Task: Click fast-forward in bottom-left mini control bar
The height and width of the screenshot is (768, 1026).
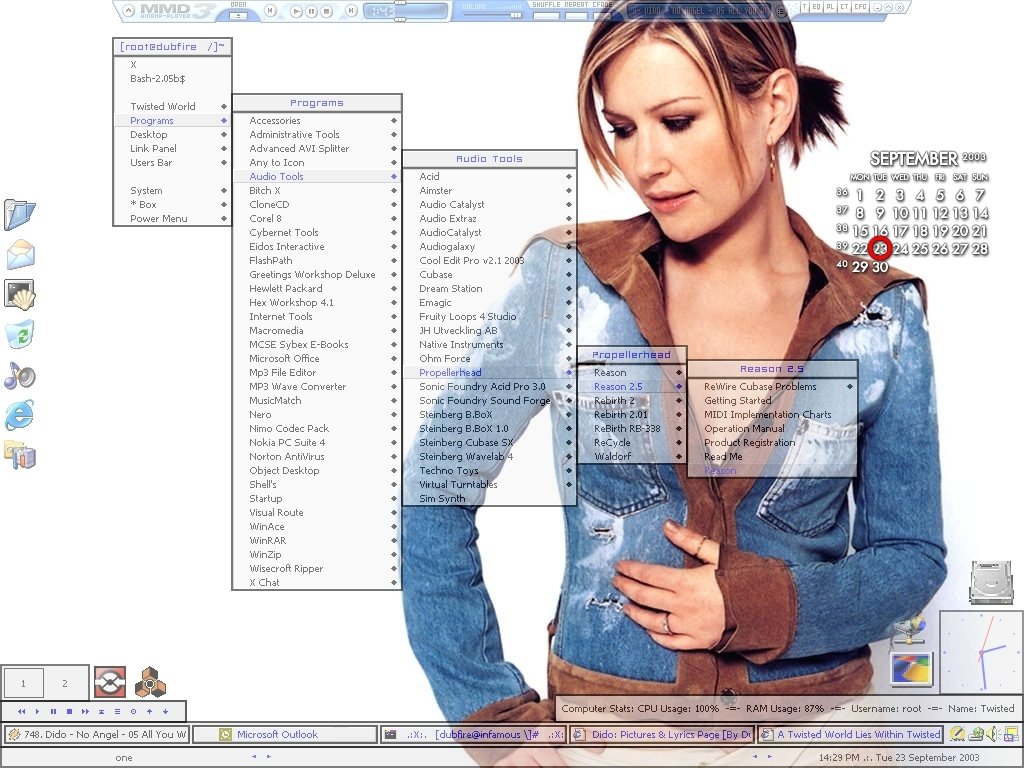Action: click(85, 711)
